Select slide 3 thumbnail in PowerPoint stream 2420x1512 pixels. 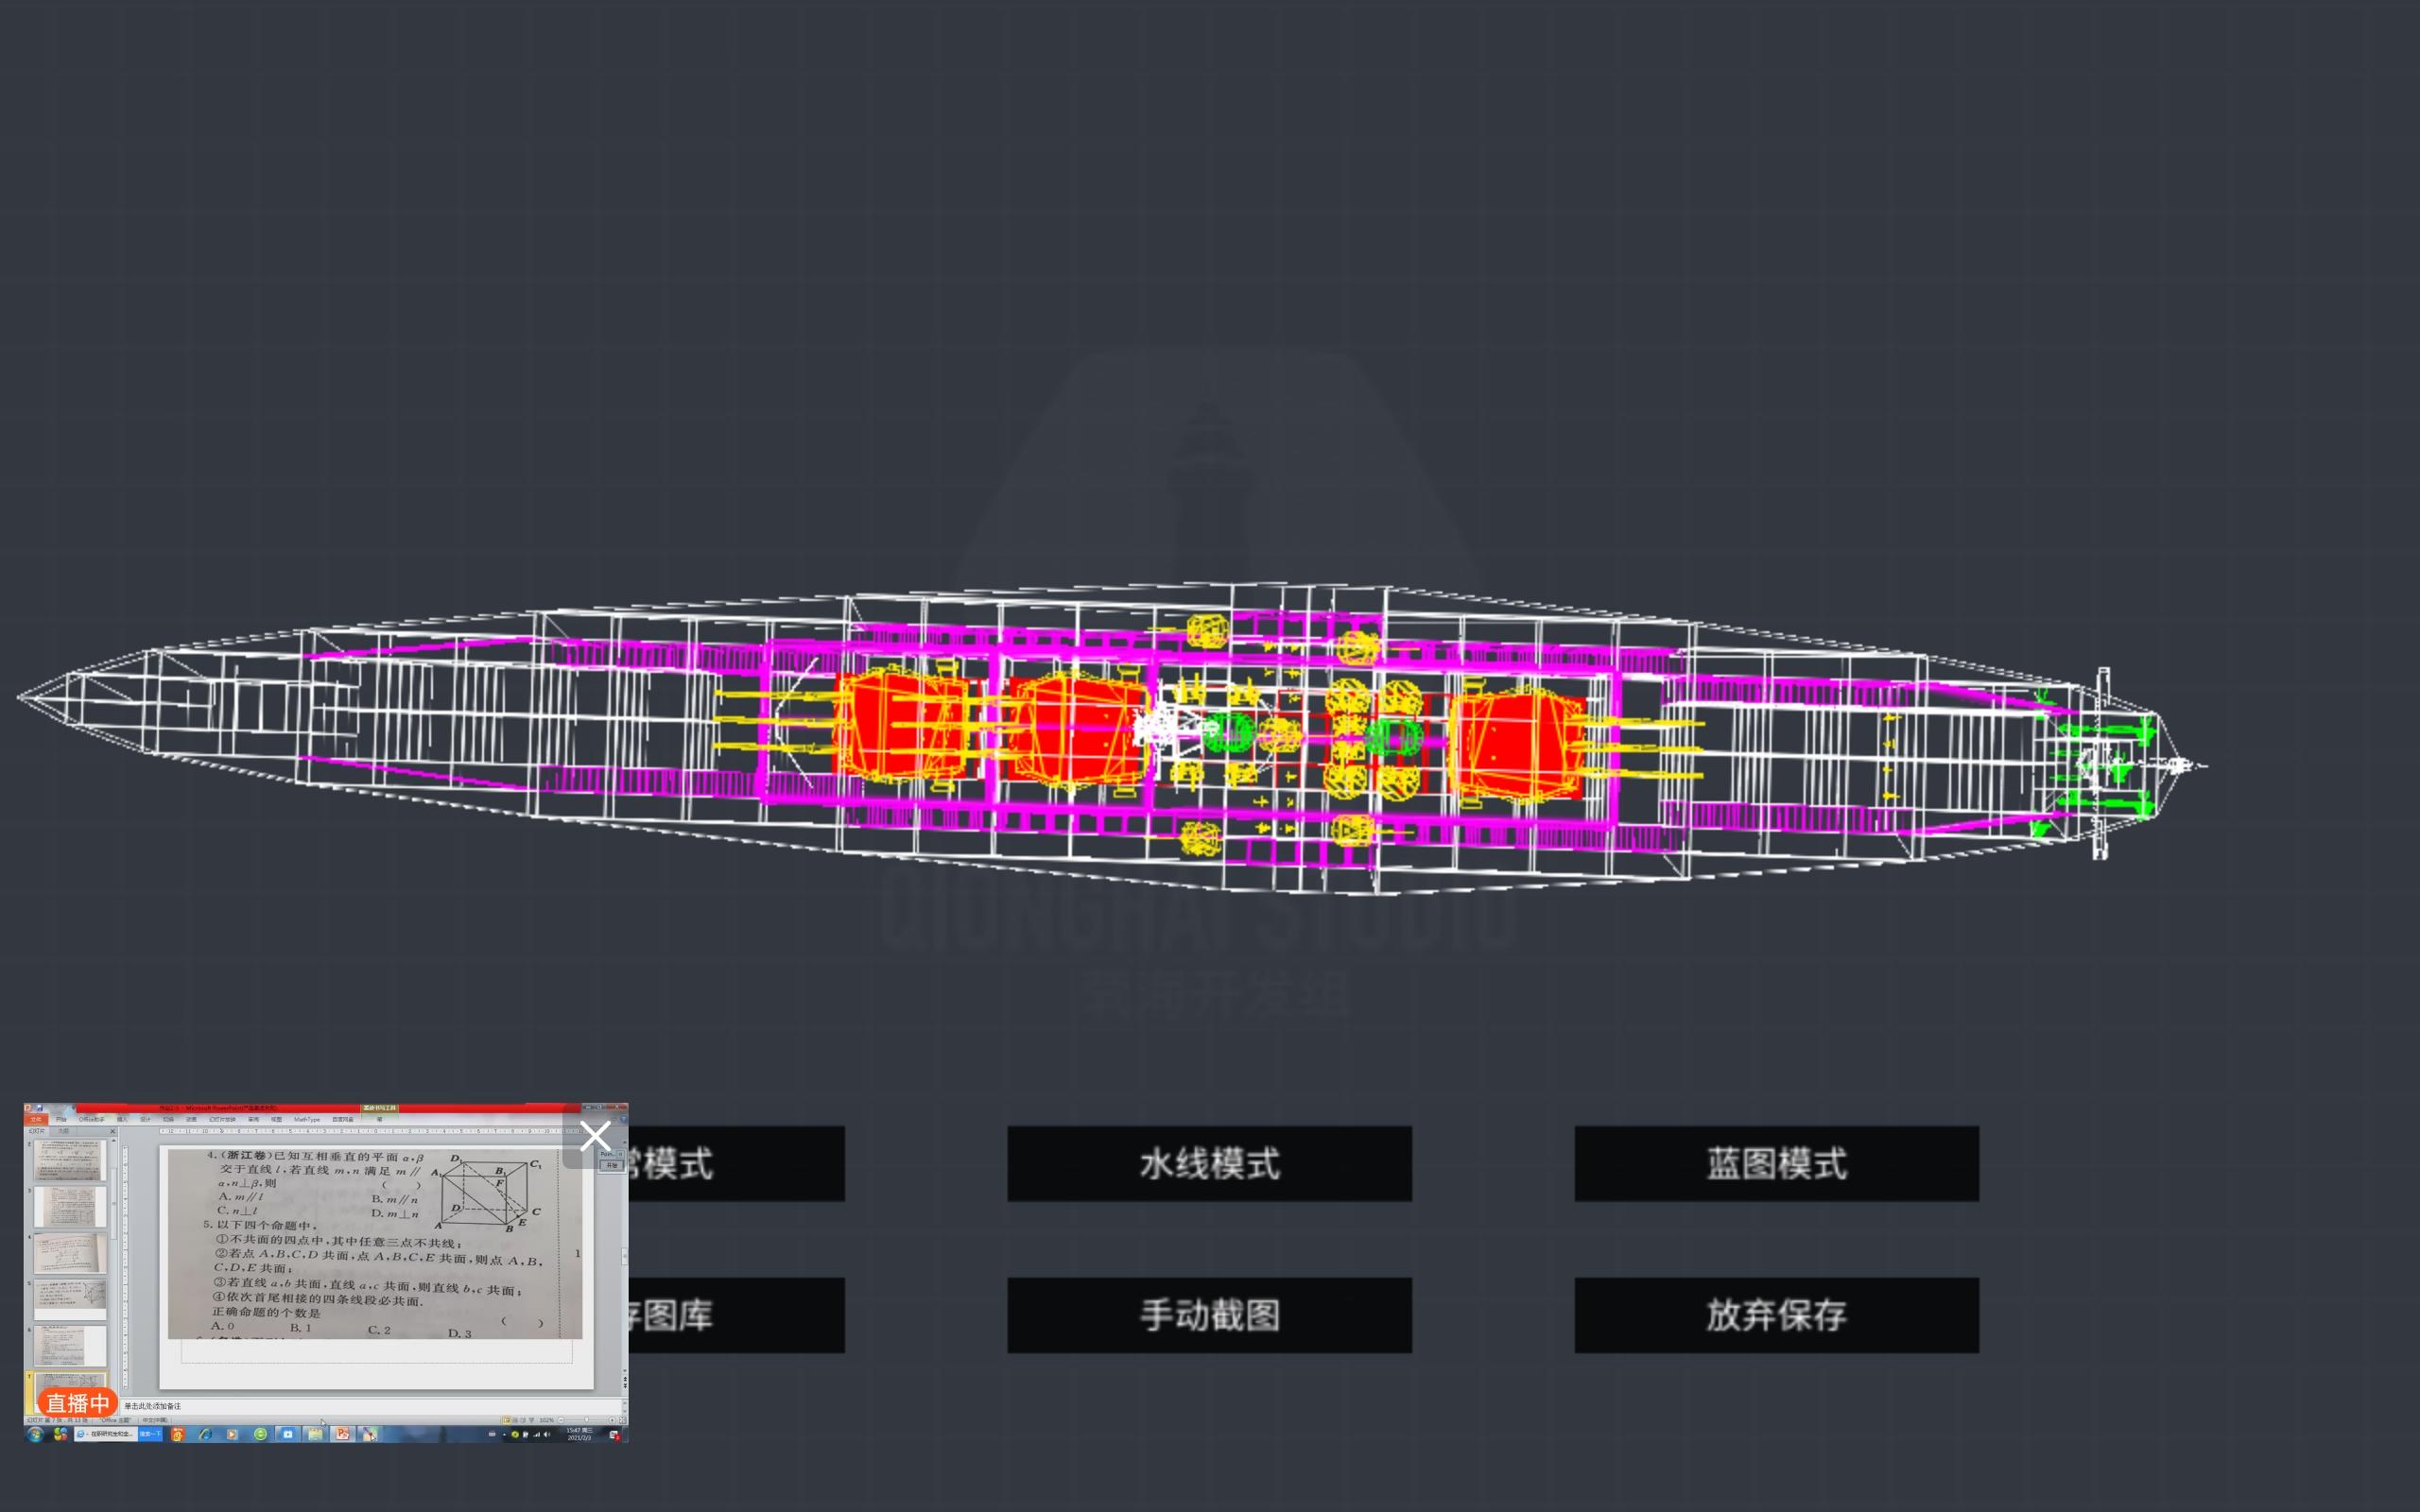pos(70,1207)
